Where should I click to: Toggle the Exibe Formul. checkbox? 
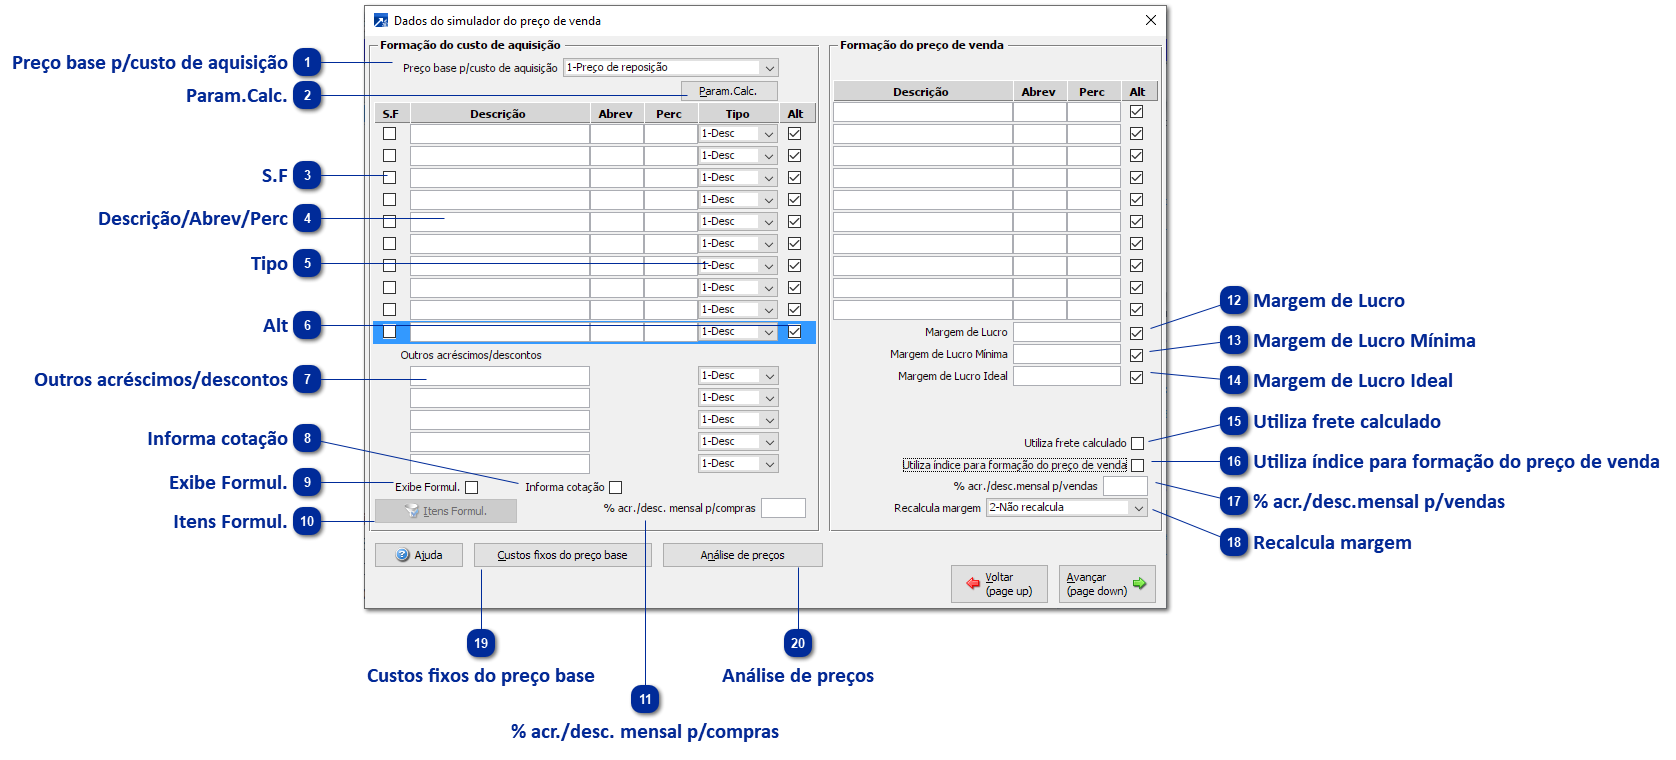pos(471,487)
